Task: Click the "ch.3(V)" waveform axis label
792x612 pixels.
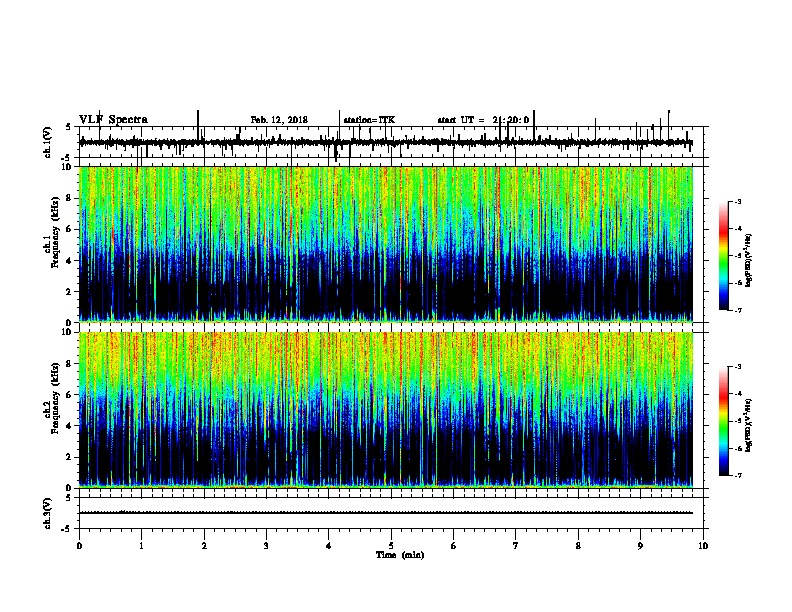Action: pos(48,513)
